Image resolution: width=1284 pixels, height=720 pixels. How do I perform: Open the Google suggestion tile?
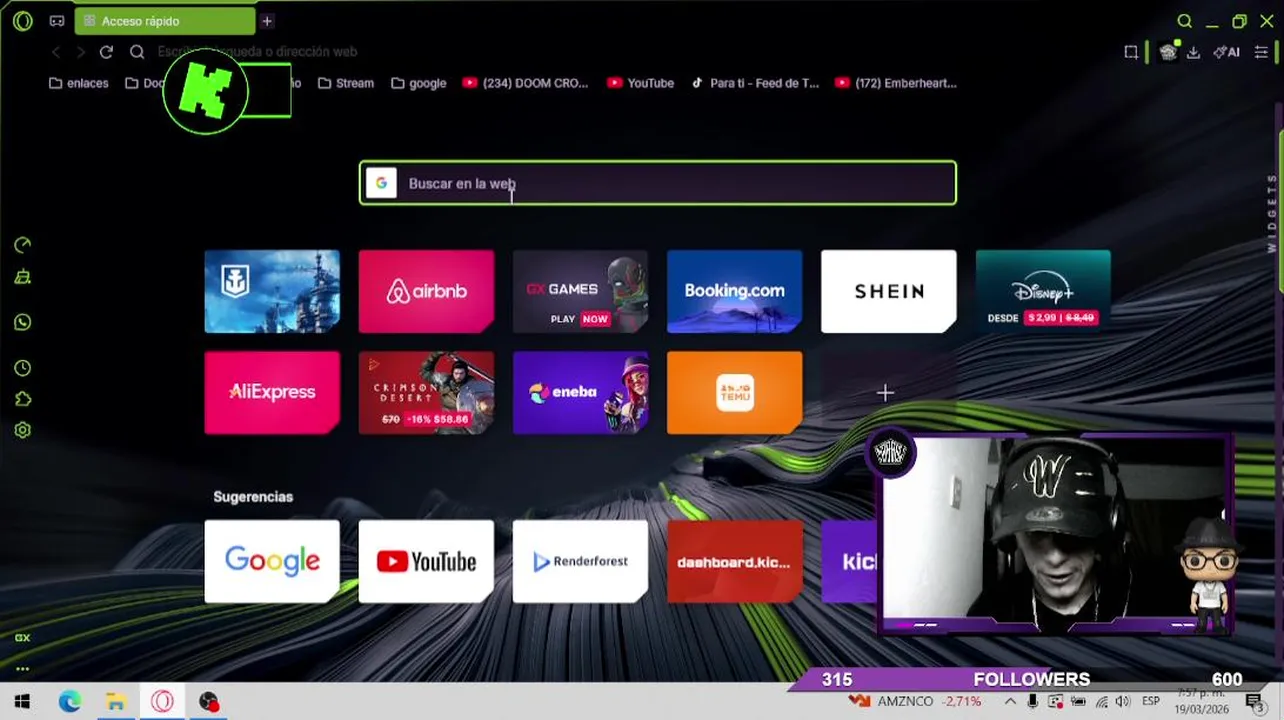tap(272, 561)
